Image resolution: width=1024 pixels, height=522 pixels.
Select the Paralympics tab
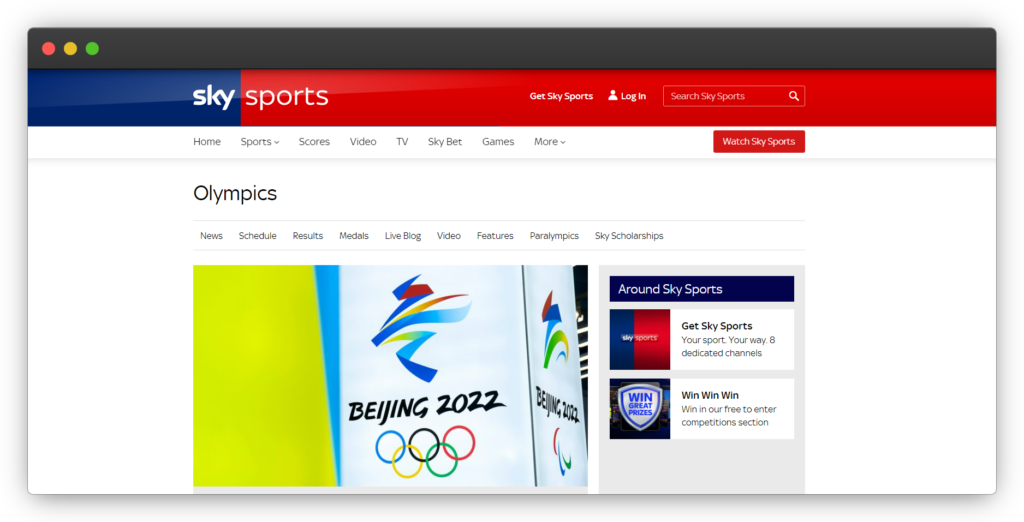[554, 236]
